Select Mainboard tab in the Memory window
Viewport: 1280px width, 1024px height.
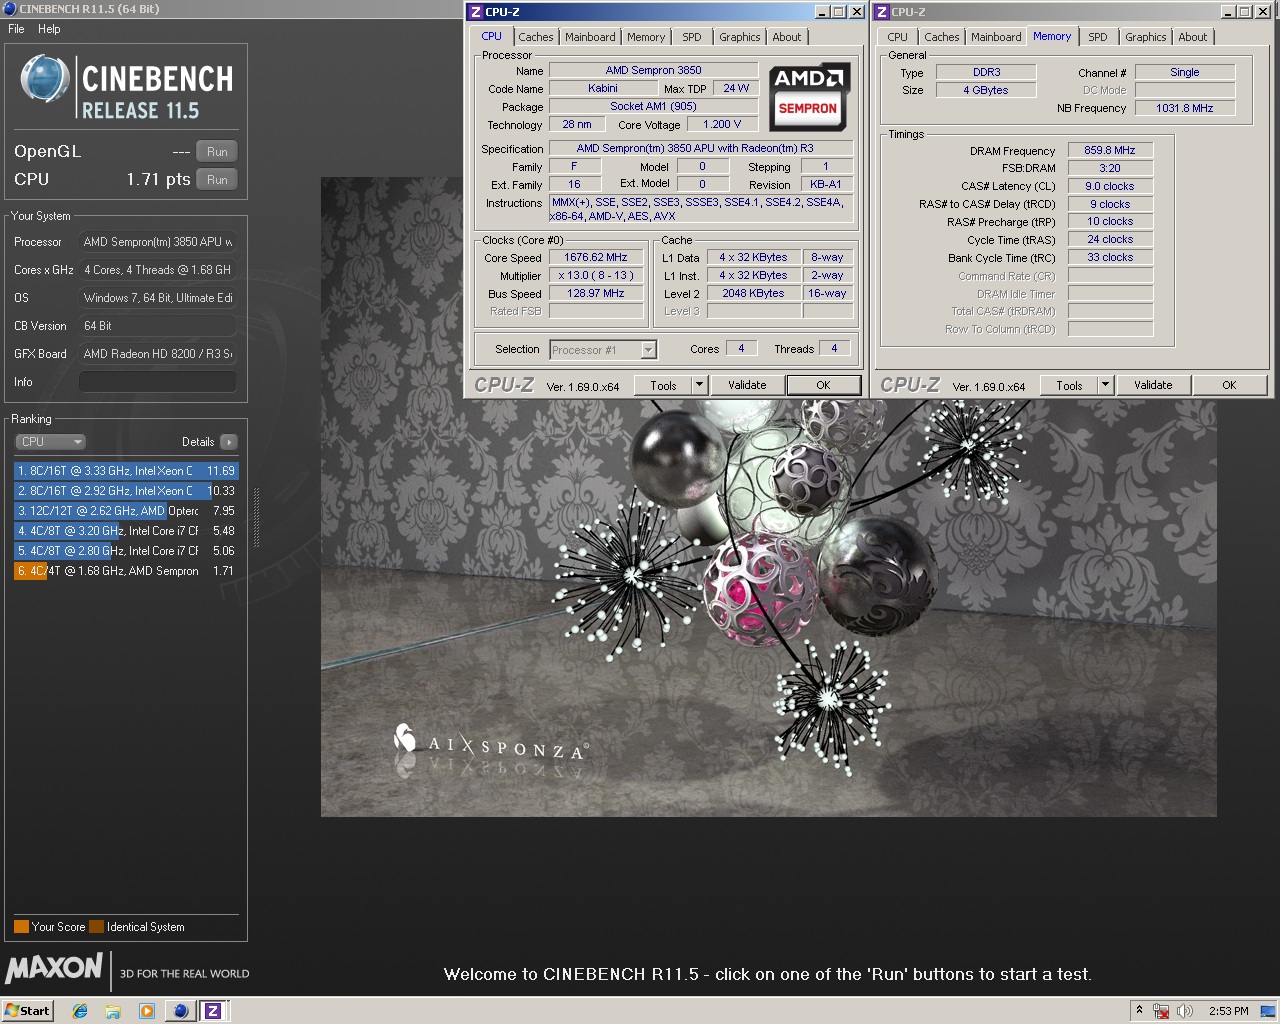(996, 37)
